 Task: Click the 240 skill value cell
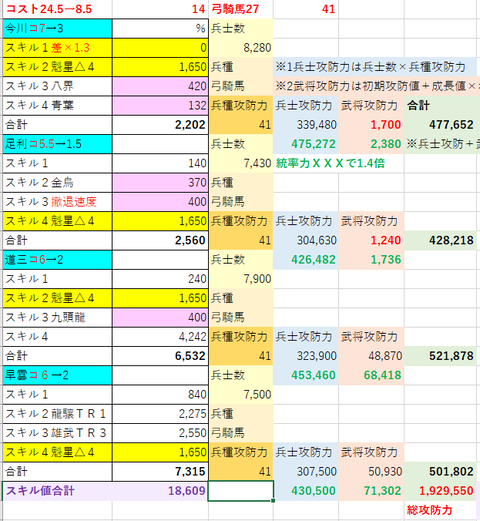[160, 279]
